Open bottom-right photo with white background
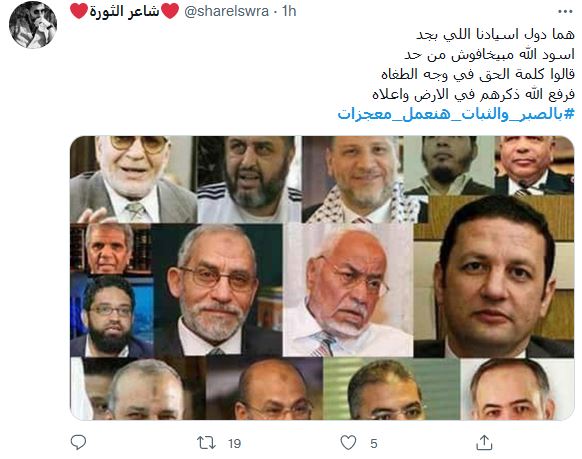The image size is (582, 459). point(517,389)
